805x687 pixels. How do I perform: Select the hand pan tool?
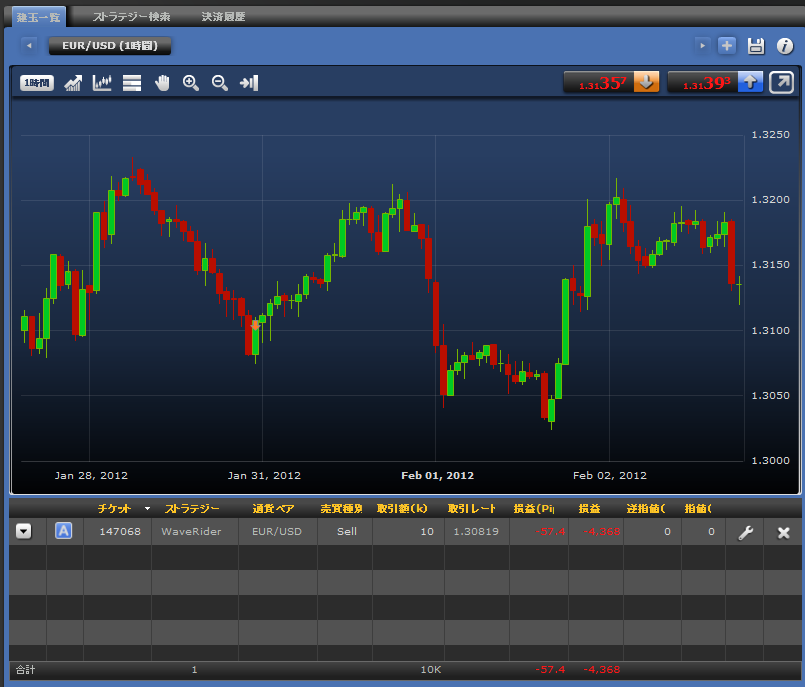click(x=162, y=83)
